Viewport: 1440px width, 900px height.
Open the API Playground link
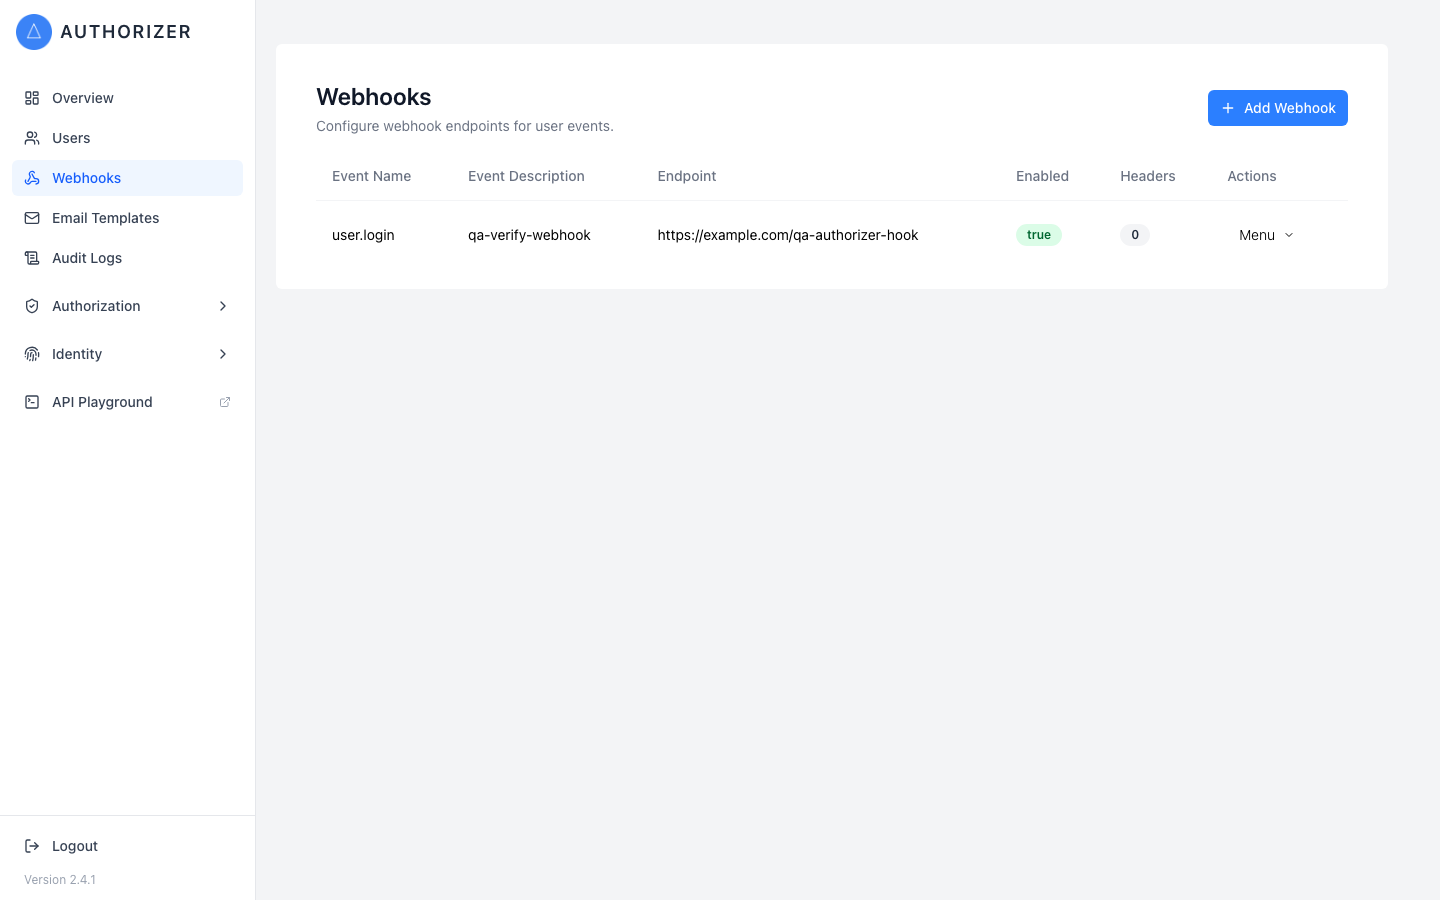coord(127,402)
